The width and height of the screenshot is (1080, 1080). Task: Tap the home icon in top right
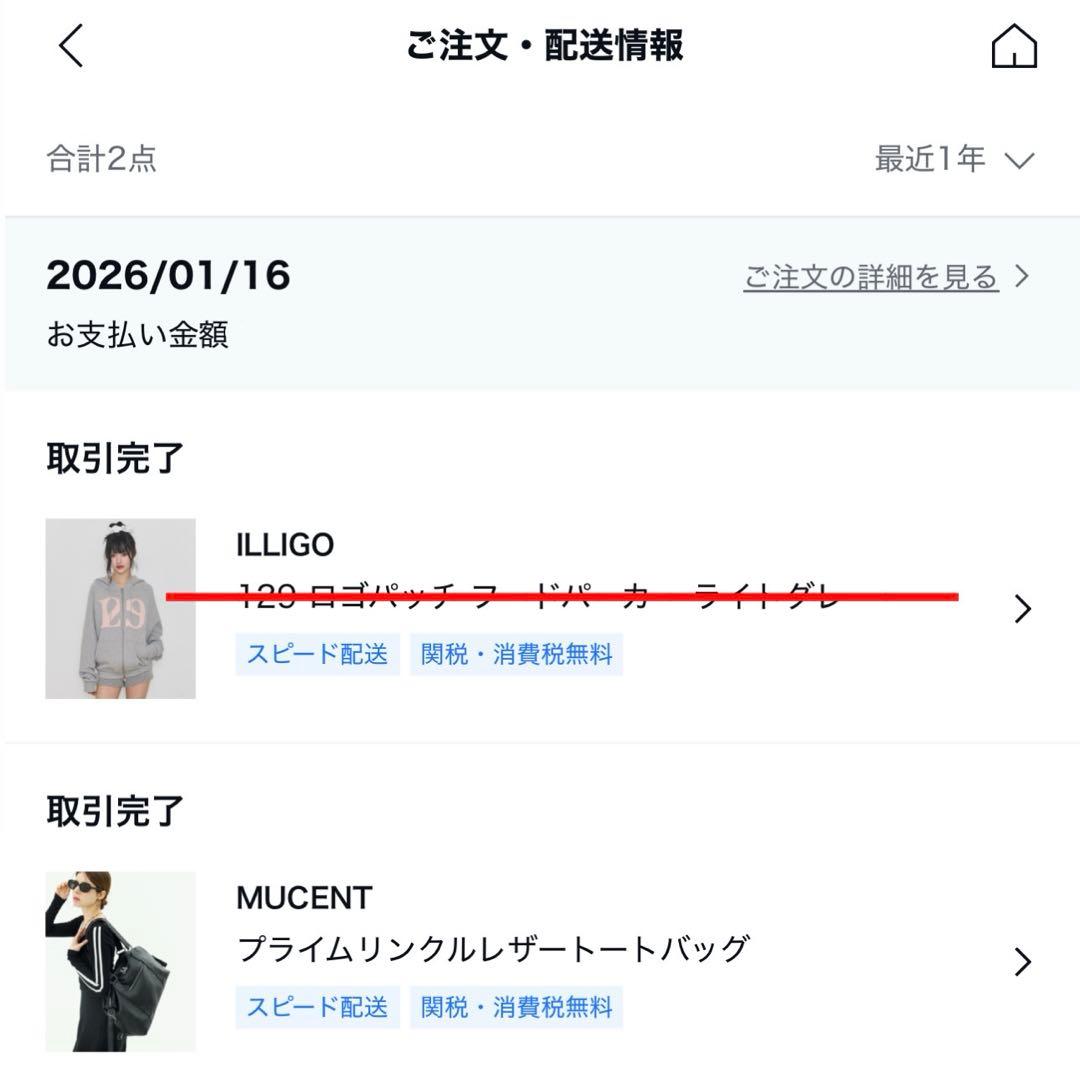pos(1013,46)
